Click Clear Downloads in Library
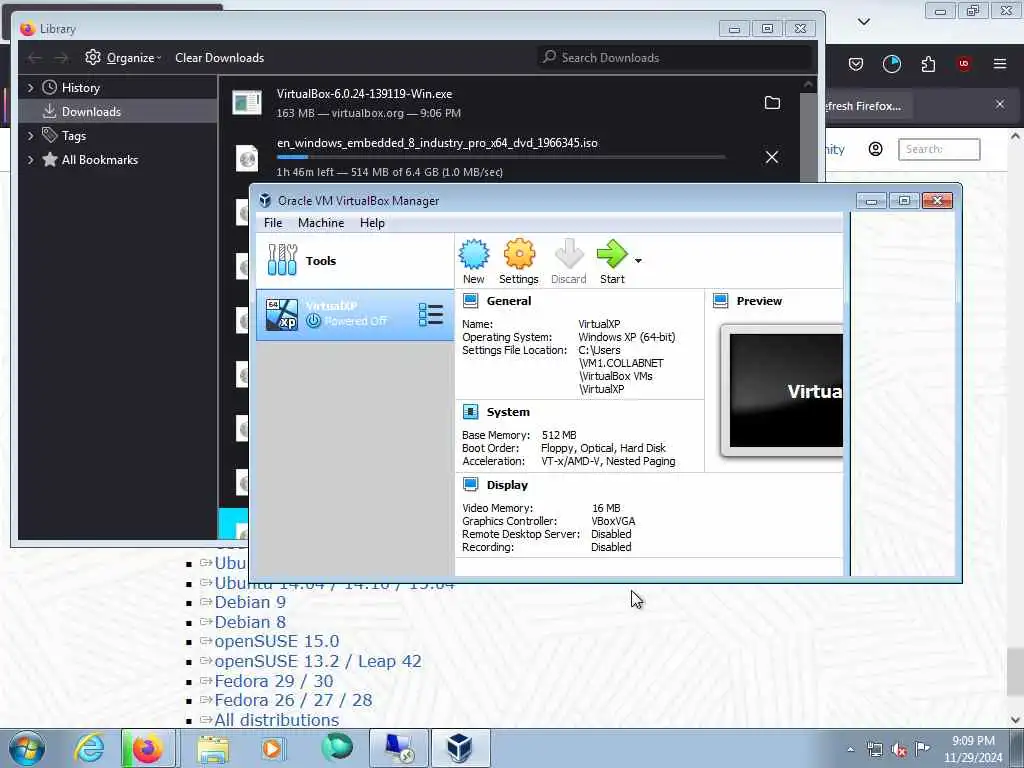Viewport: 1024px width, 768px height. [219, 57]
